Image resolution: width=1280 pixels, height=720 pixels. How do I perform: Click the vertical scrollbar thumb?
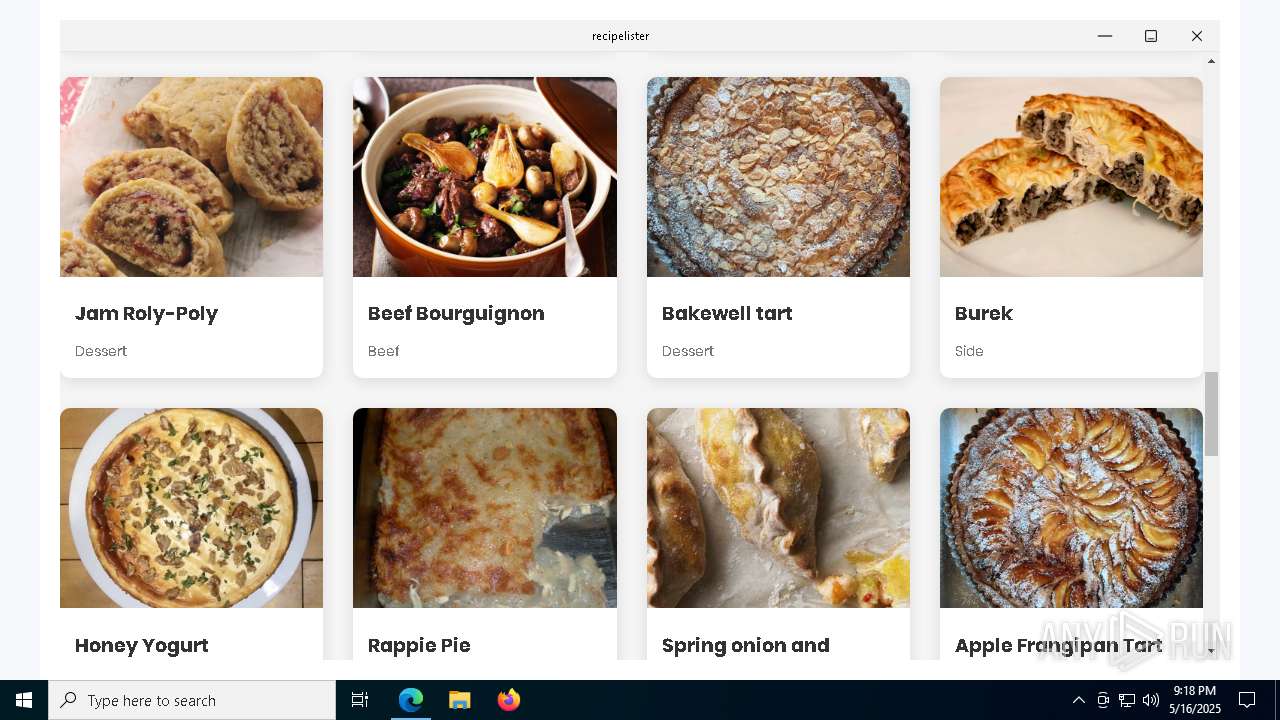(1211, 414)
